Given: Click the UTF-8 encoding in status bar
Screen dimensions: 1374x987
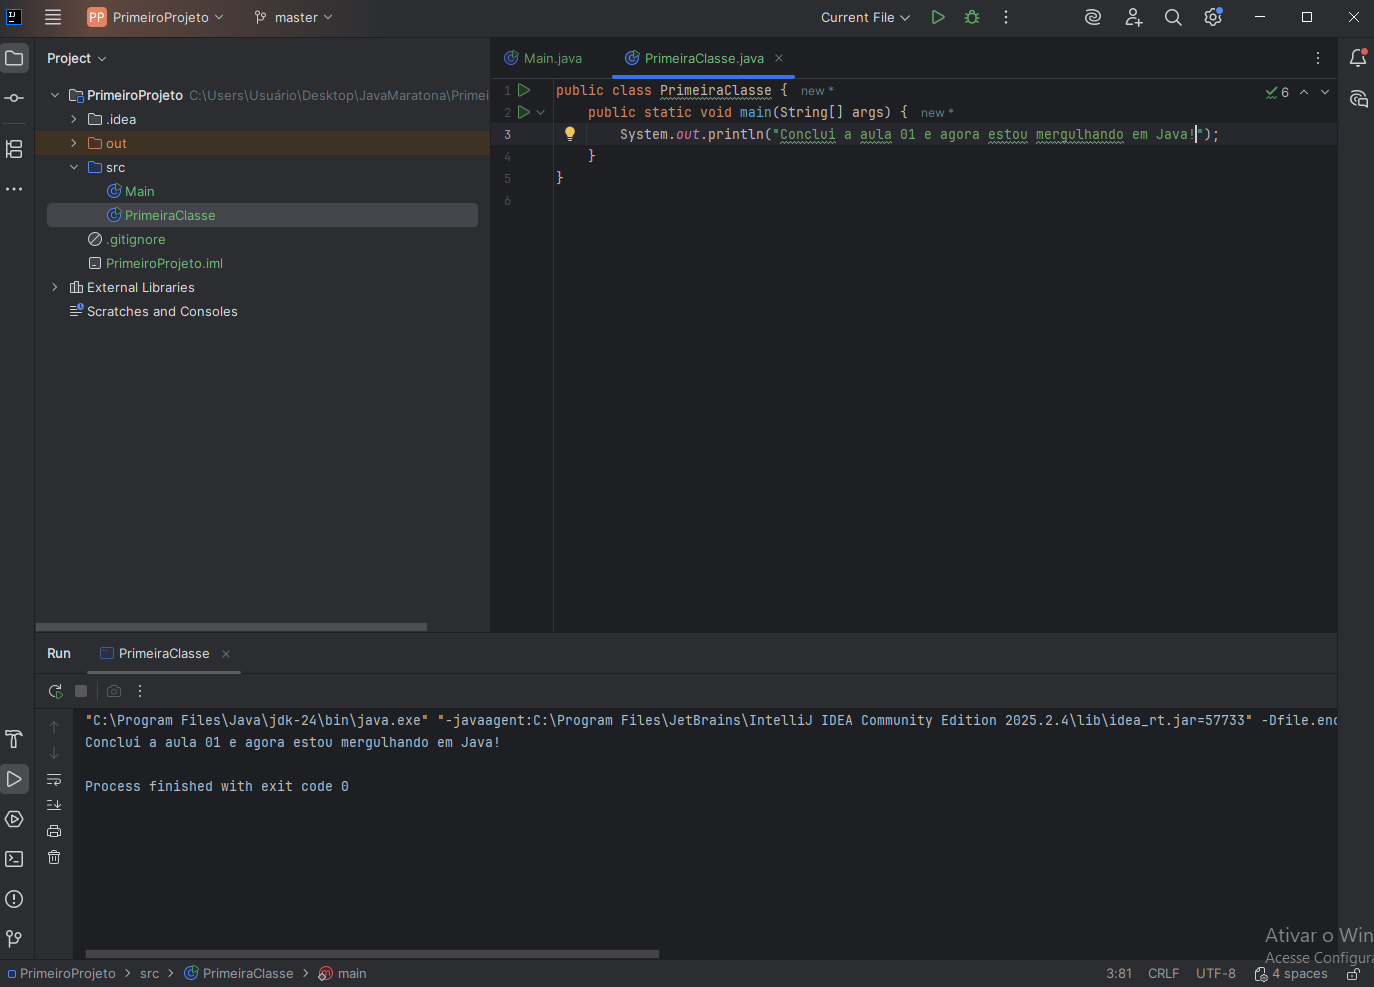Looking at the screenshot, I should [x=1215, y=973].
